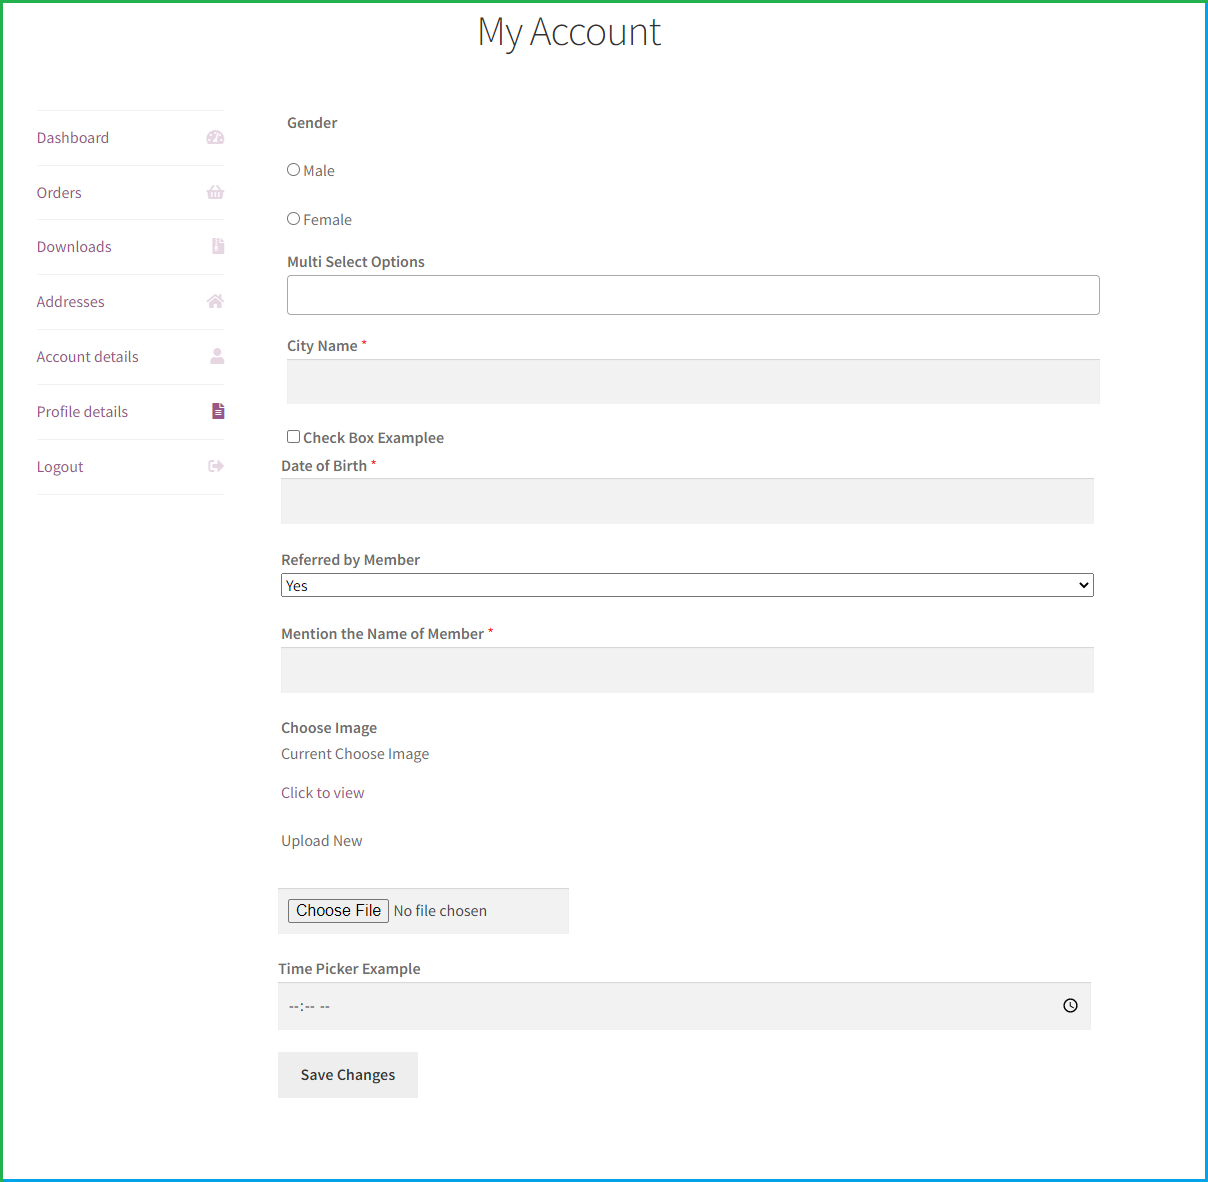Click the Dashboard gauge icon
This screenshot has height=1182, width=1208.
215,138
